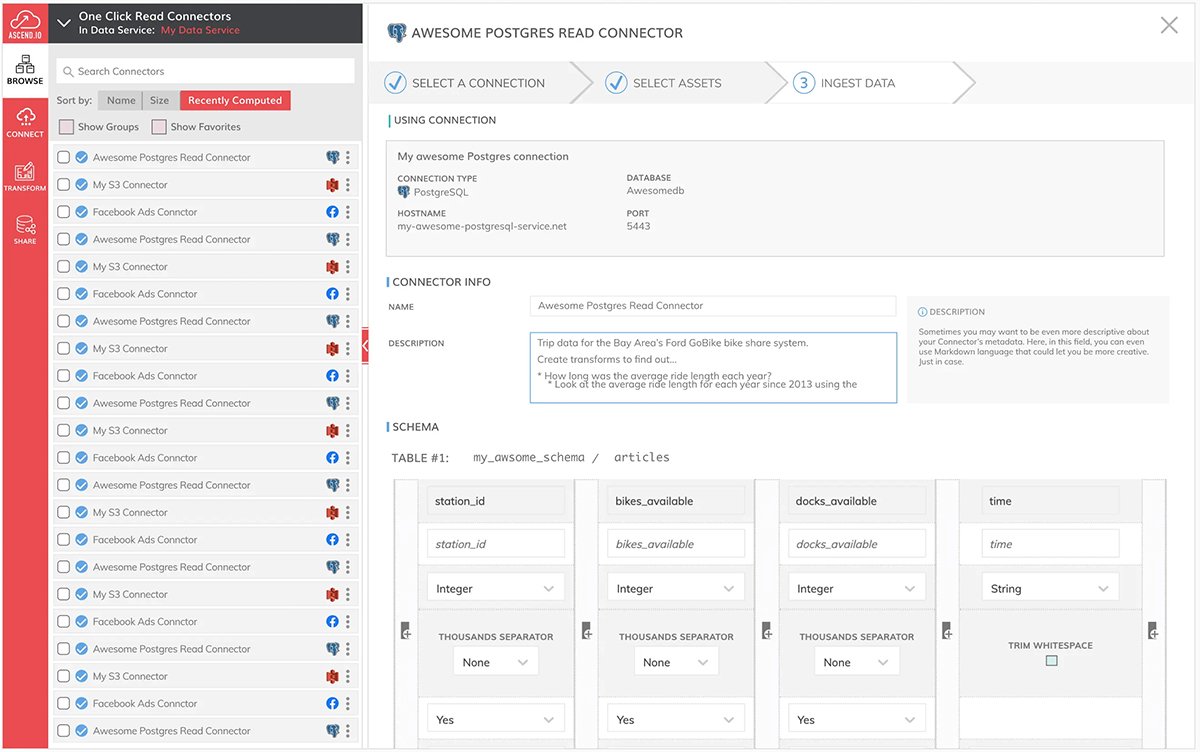Open the Ingest Data step
The width and height of the screenshot is (1200, 752).
click(x=856, y=83)
